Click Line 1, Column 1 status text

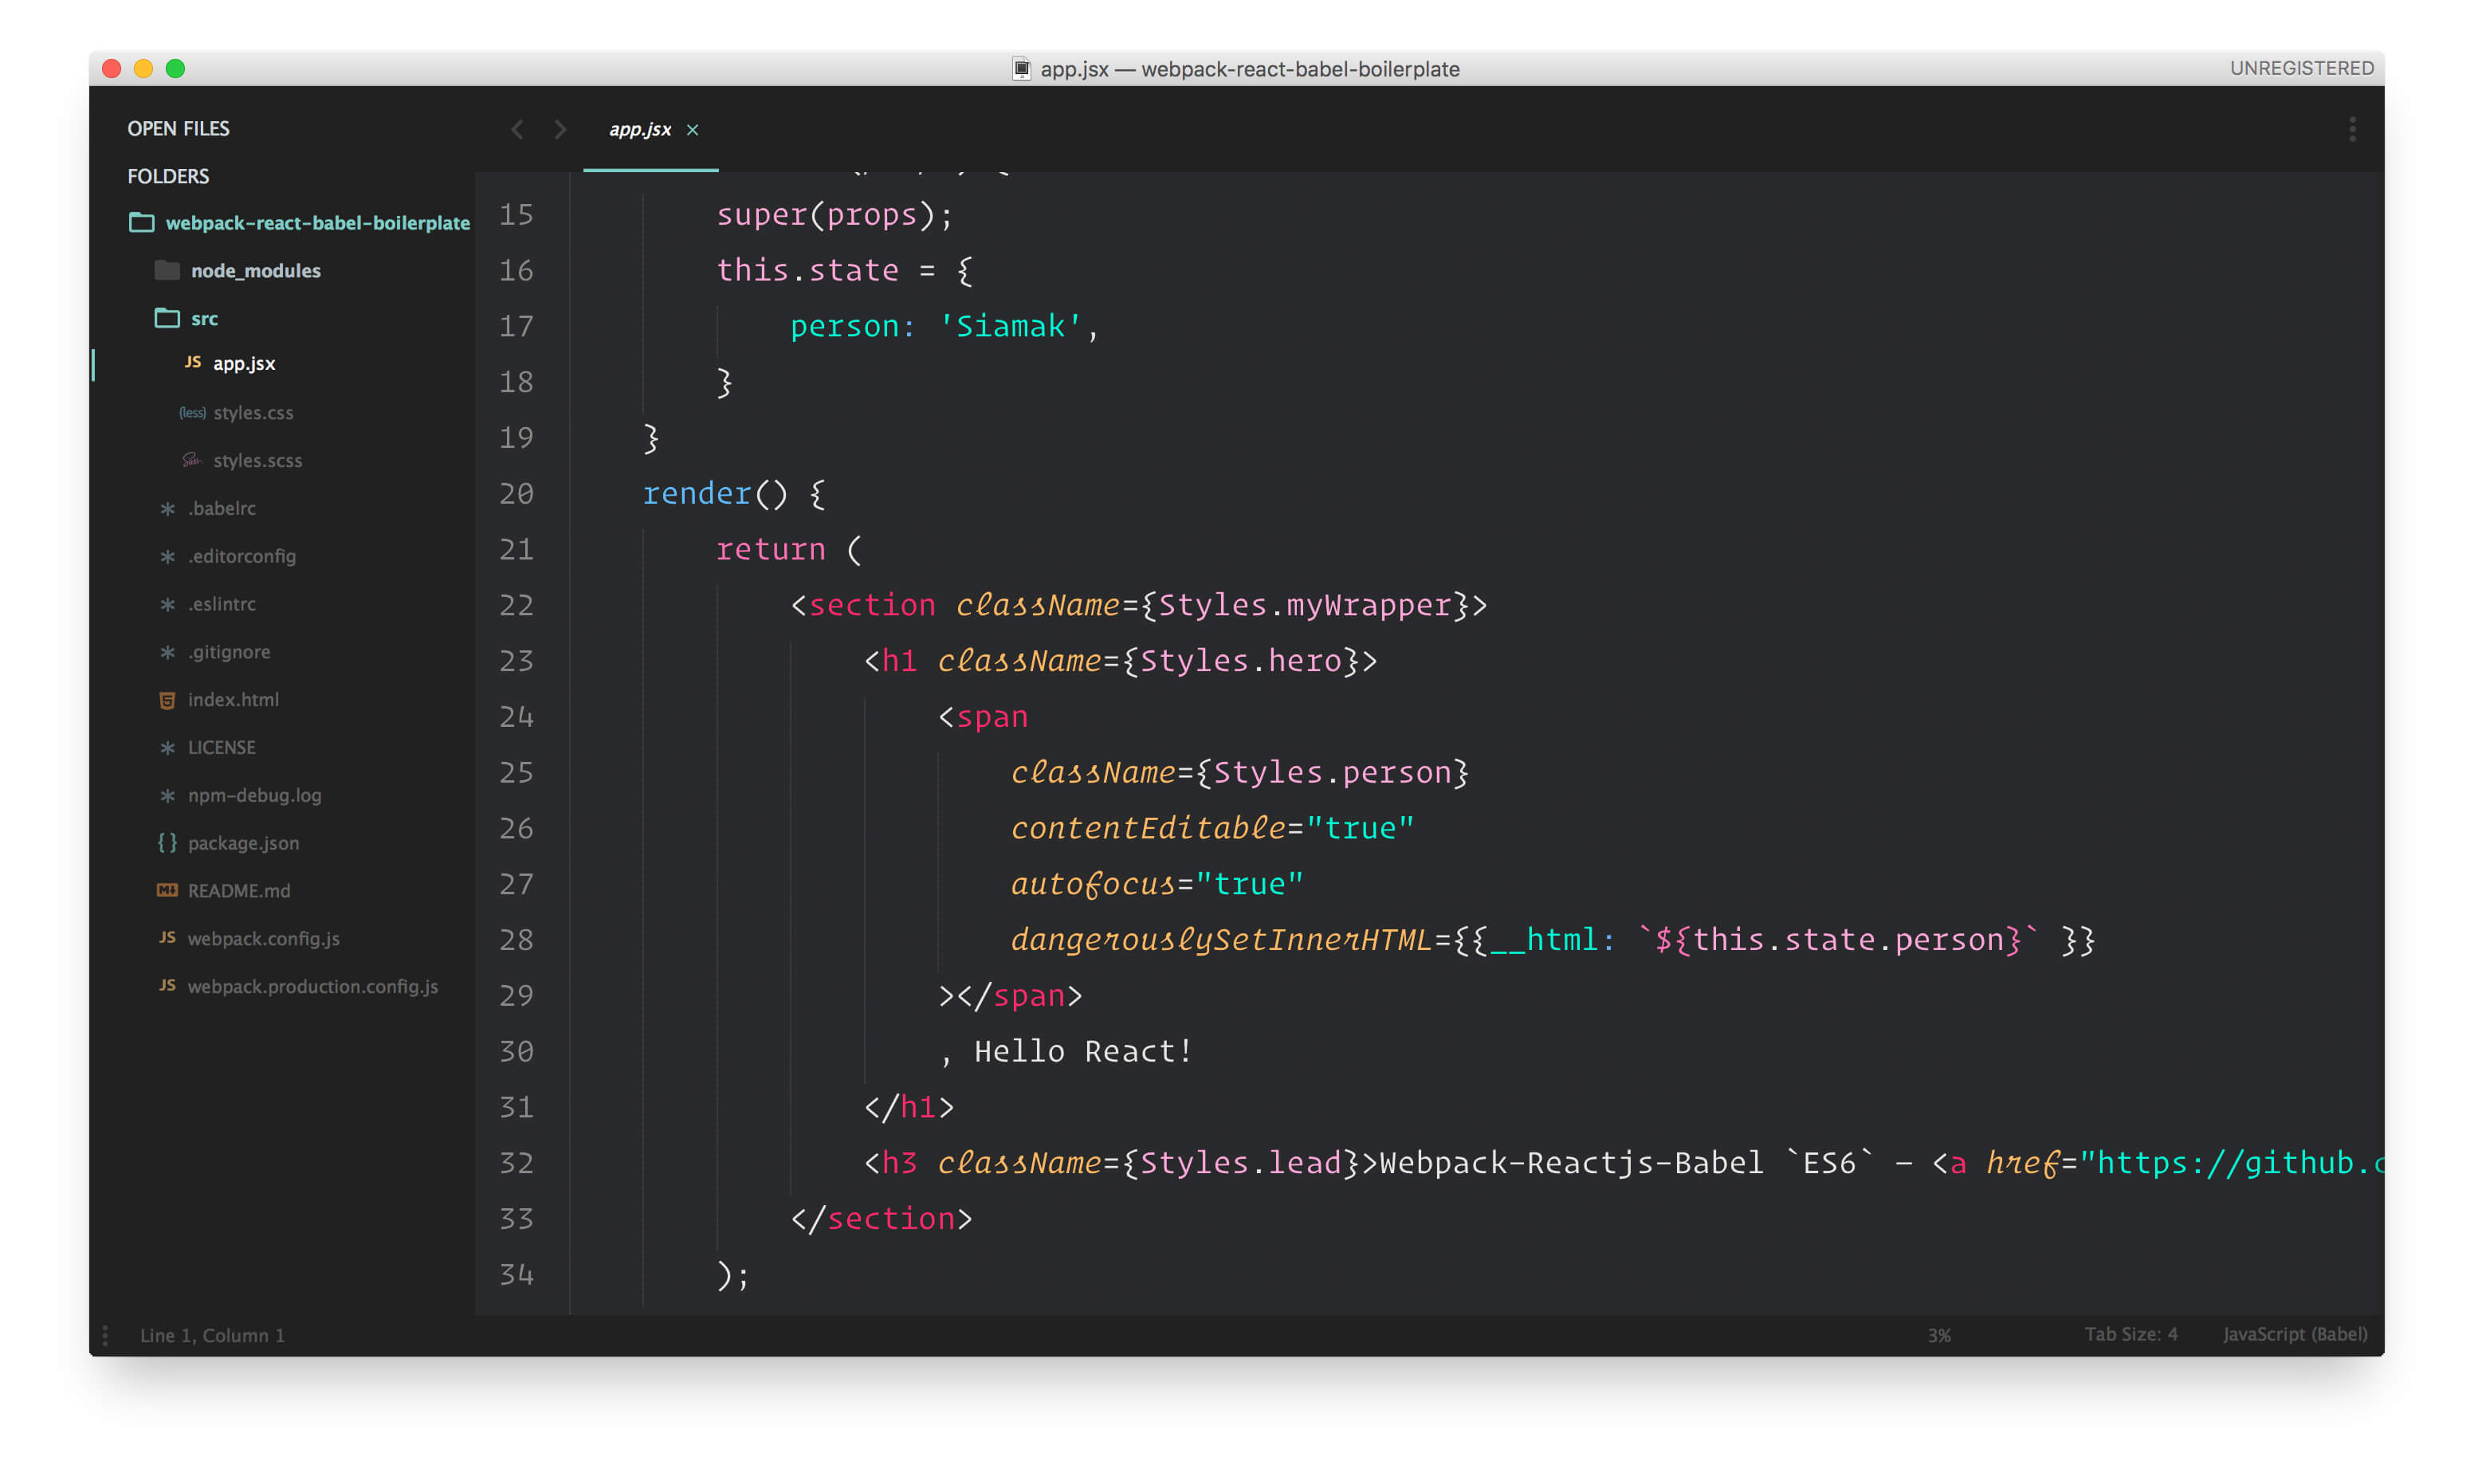click(212, 1335)
